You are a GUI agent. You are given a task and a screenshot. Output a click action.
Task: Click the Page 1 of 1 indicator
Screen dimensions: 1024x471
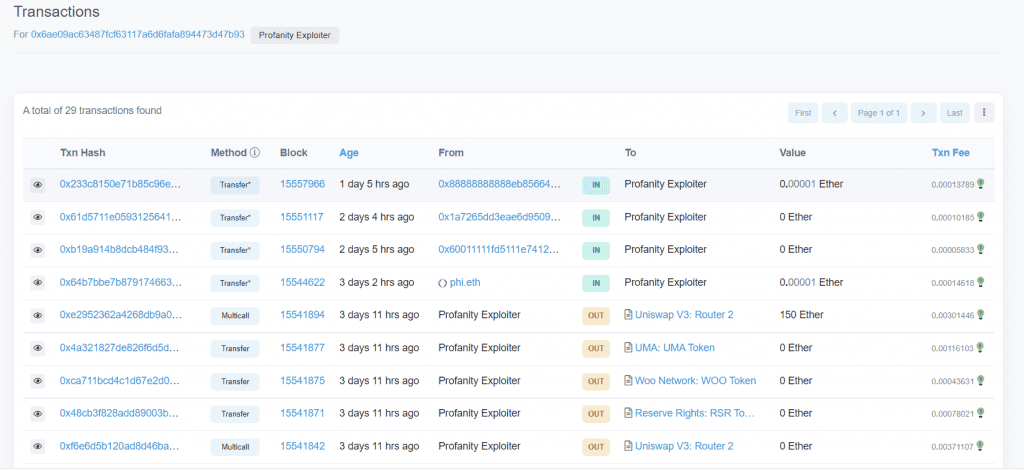tap(879, 113)
